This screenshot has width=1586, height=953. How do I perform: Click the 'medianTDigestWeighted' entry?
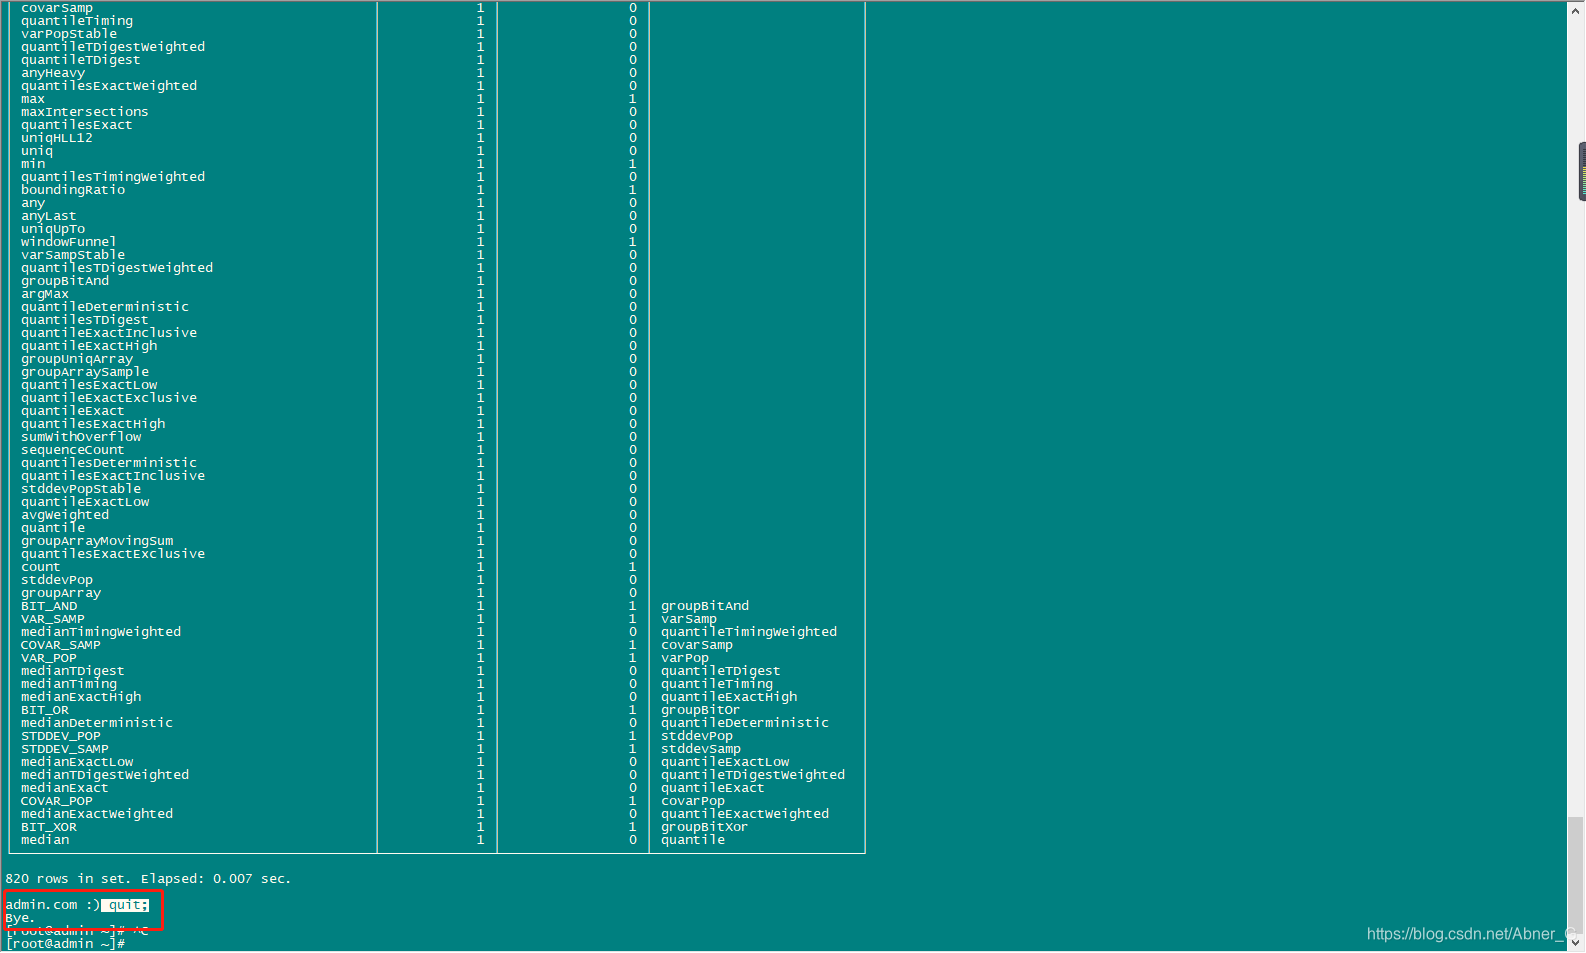105,775
